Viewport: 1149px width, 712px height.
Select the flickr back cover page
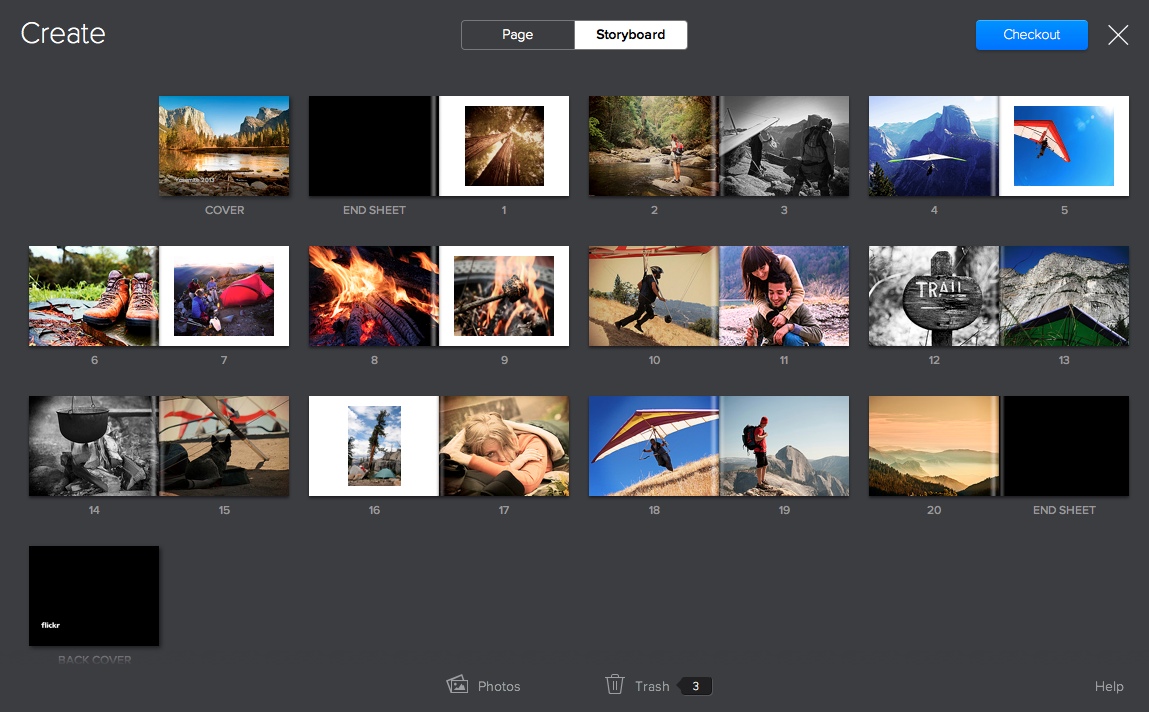94,596
